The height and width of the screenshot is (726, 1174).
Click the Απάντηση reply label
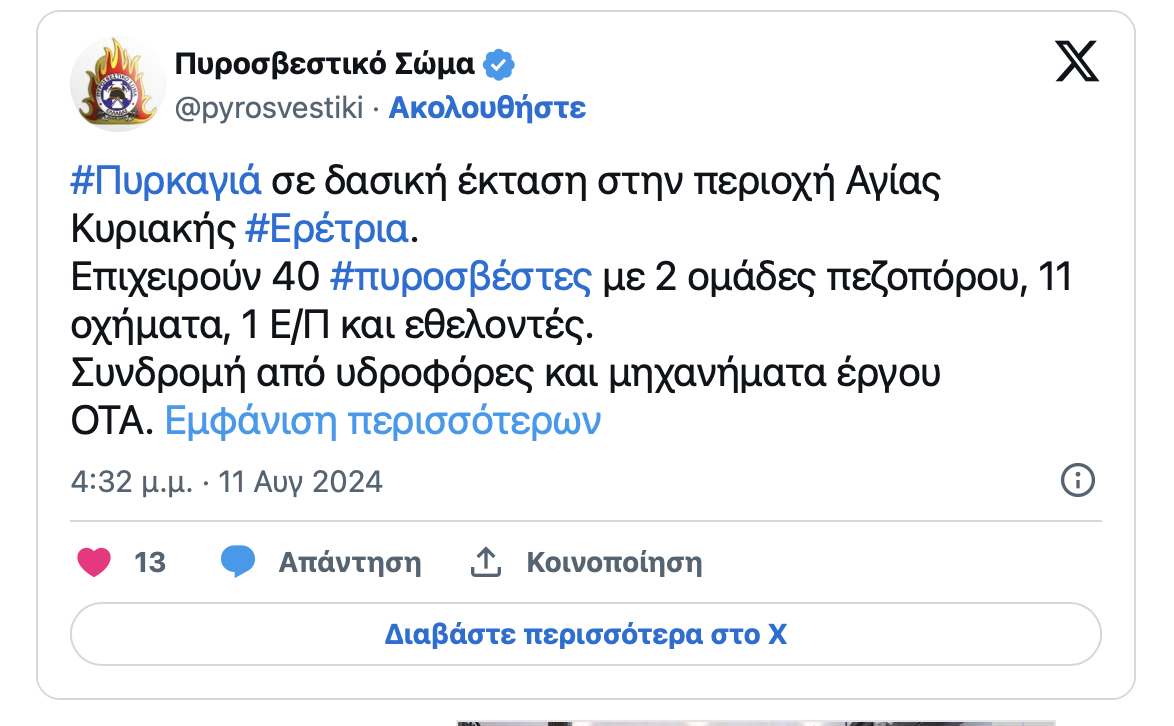(349, 562)
